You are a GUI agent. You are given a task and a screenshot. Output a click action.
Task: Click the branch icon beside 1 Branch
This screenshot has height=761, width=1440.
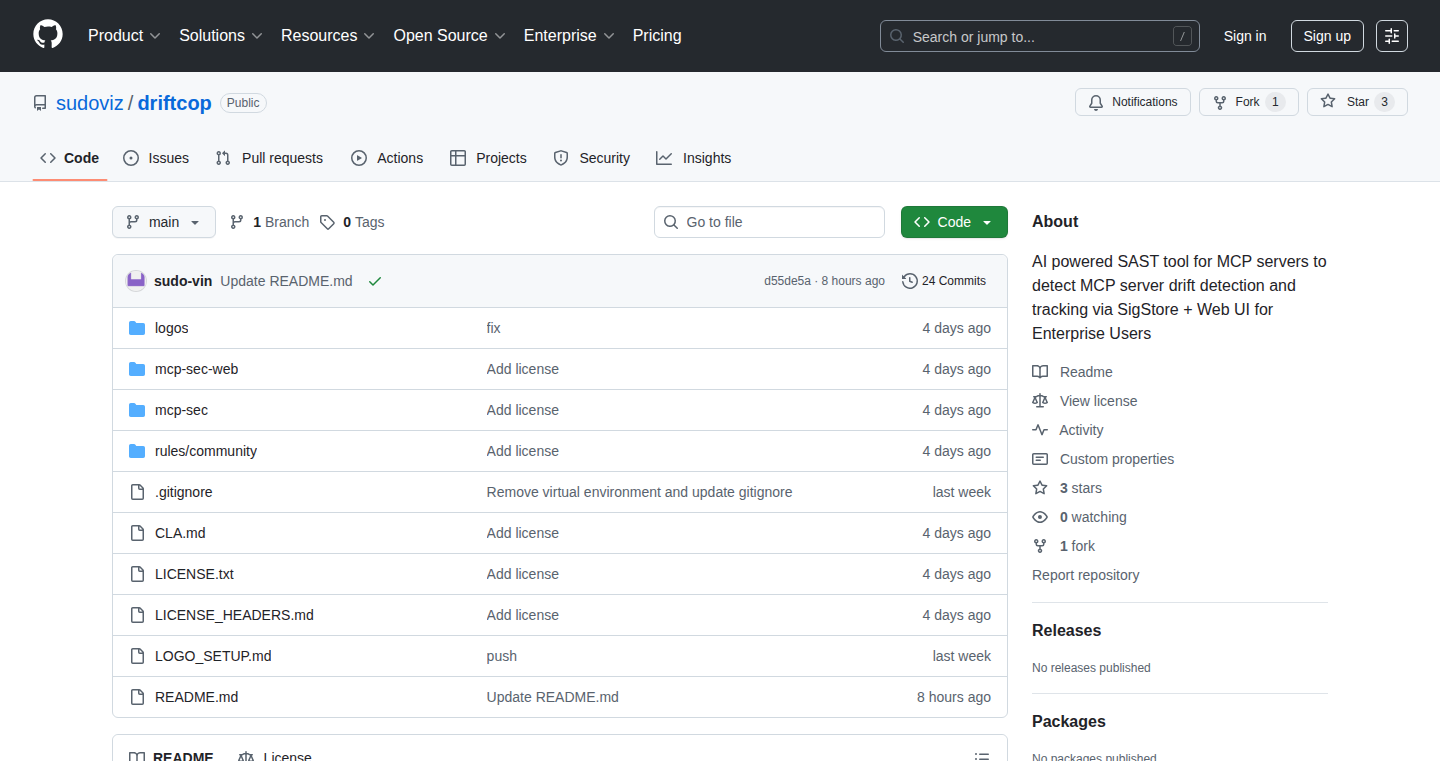point(237,222)
